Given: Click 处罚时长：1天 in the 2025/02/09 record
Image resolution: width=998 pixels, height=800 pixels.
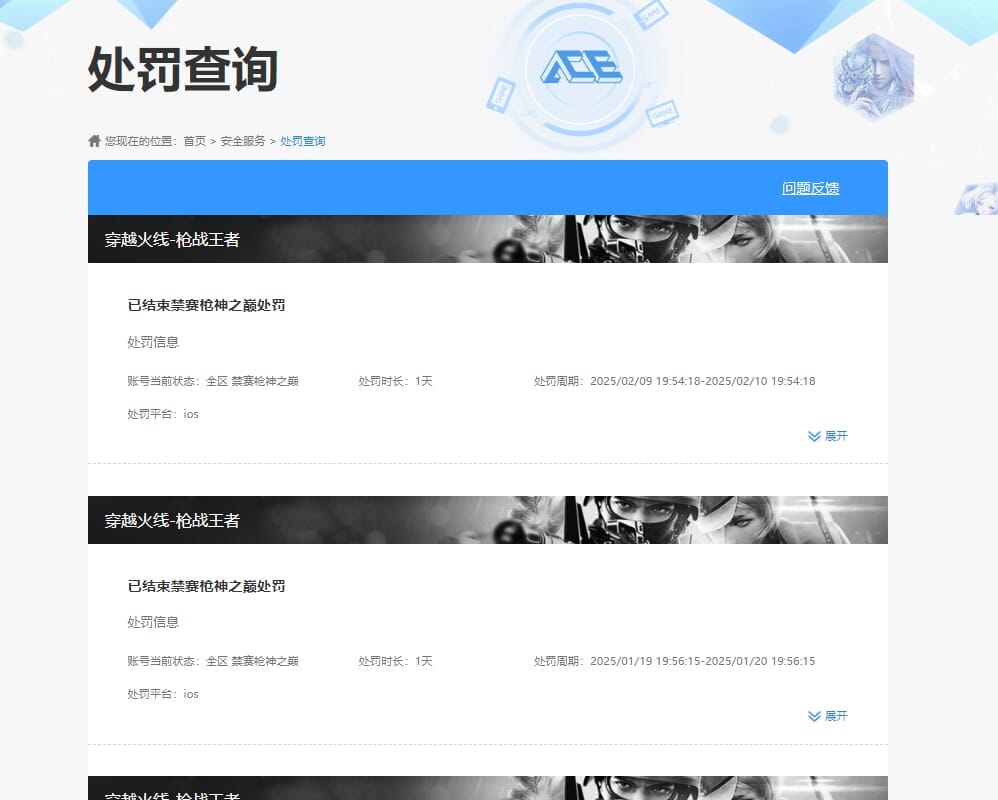Looking at the screenshot, I should (x=395, y=381).
